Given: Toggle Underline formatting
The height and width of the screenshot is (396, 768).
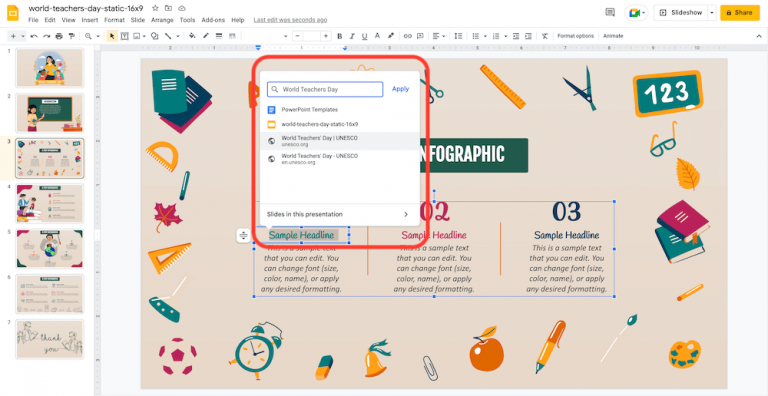Looking at the screenshot, I should (x=364, y=36).
